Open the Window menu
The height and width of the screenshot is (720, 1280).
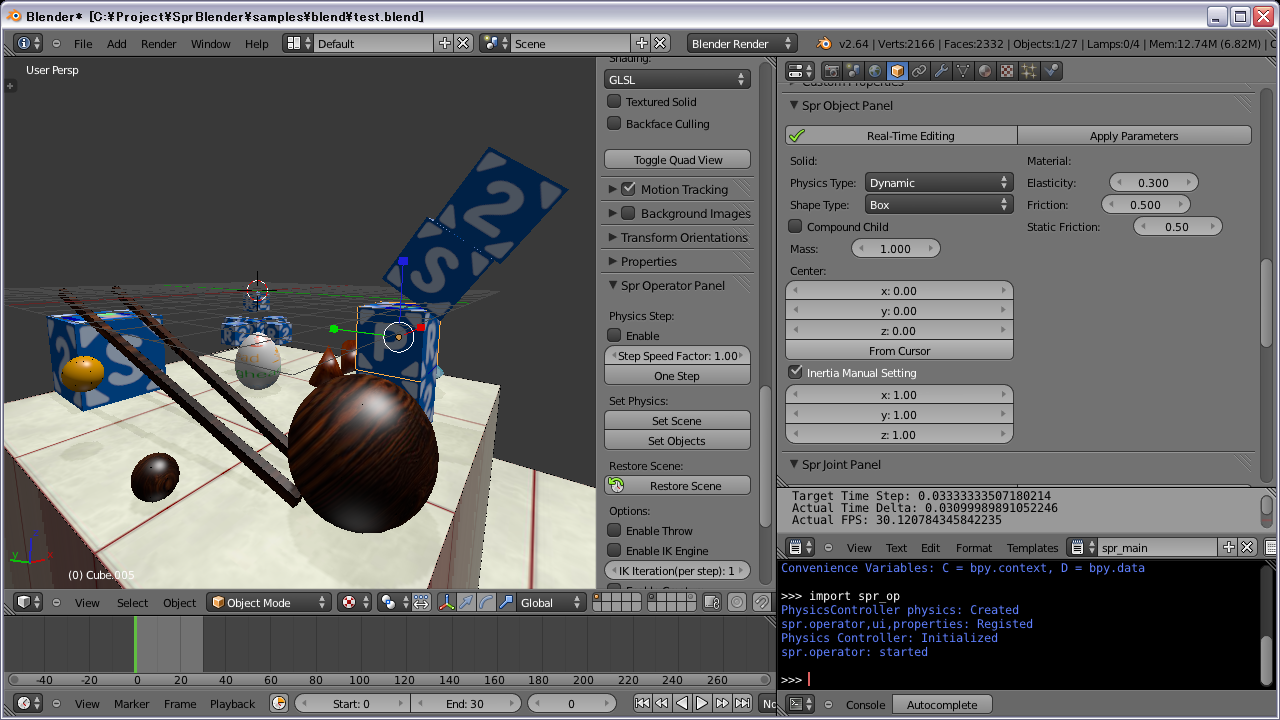[210, 43]
